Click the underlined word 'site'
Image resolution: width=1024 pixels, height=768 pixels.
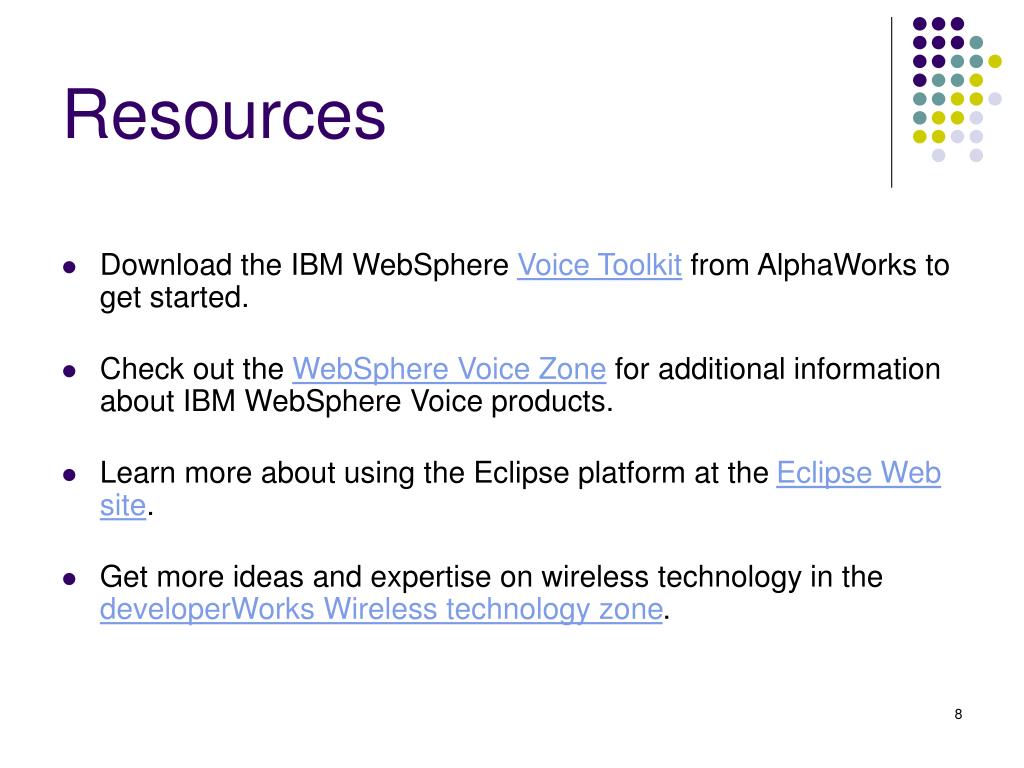coord(123,505)
